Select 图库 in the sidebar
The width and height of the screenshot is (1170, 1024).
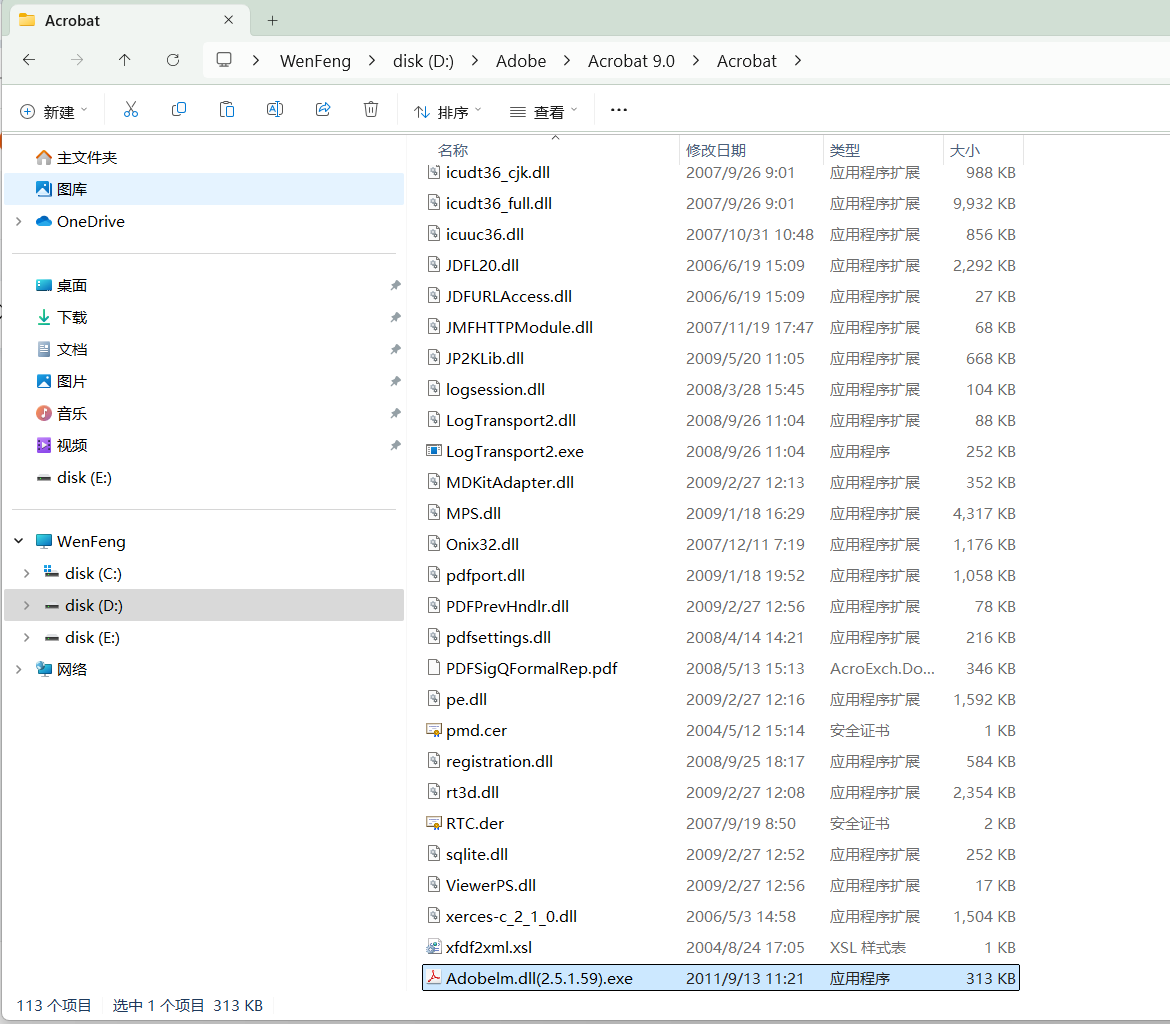coord(204,190)
